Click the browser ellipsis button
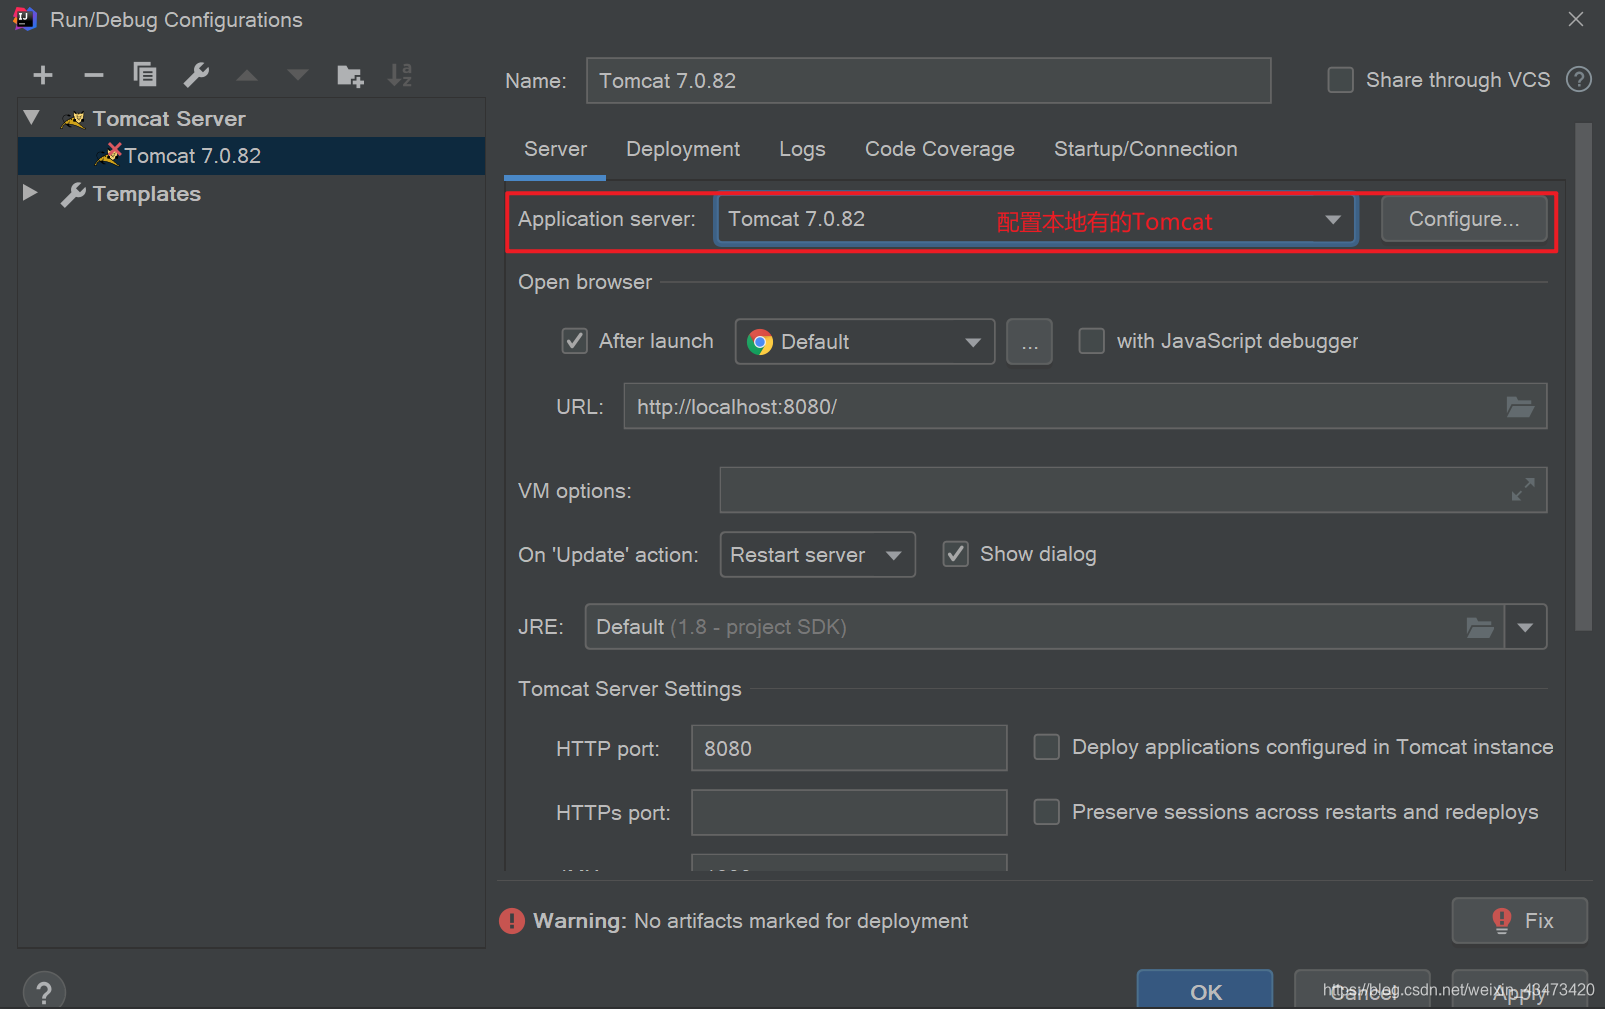The height and width of the screenshot is (1009, 1605). [1029, 342]
